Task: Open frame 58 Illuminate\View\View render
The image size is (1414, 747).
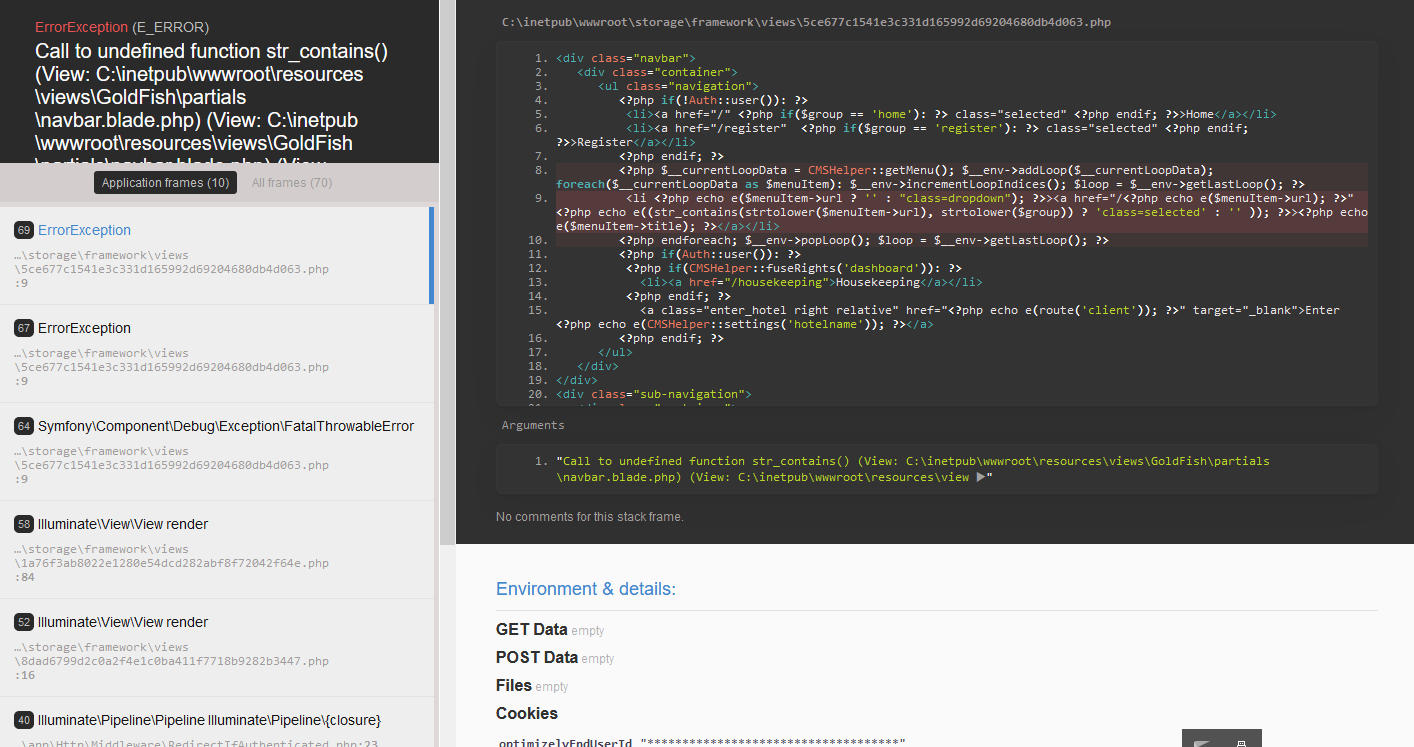Action: pos(217,549)
